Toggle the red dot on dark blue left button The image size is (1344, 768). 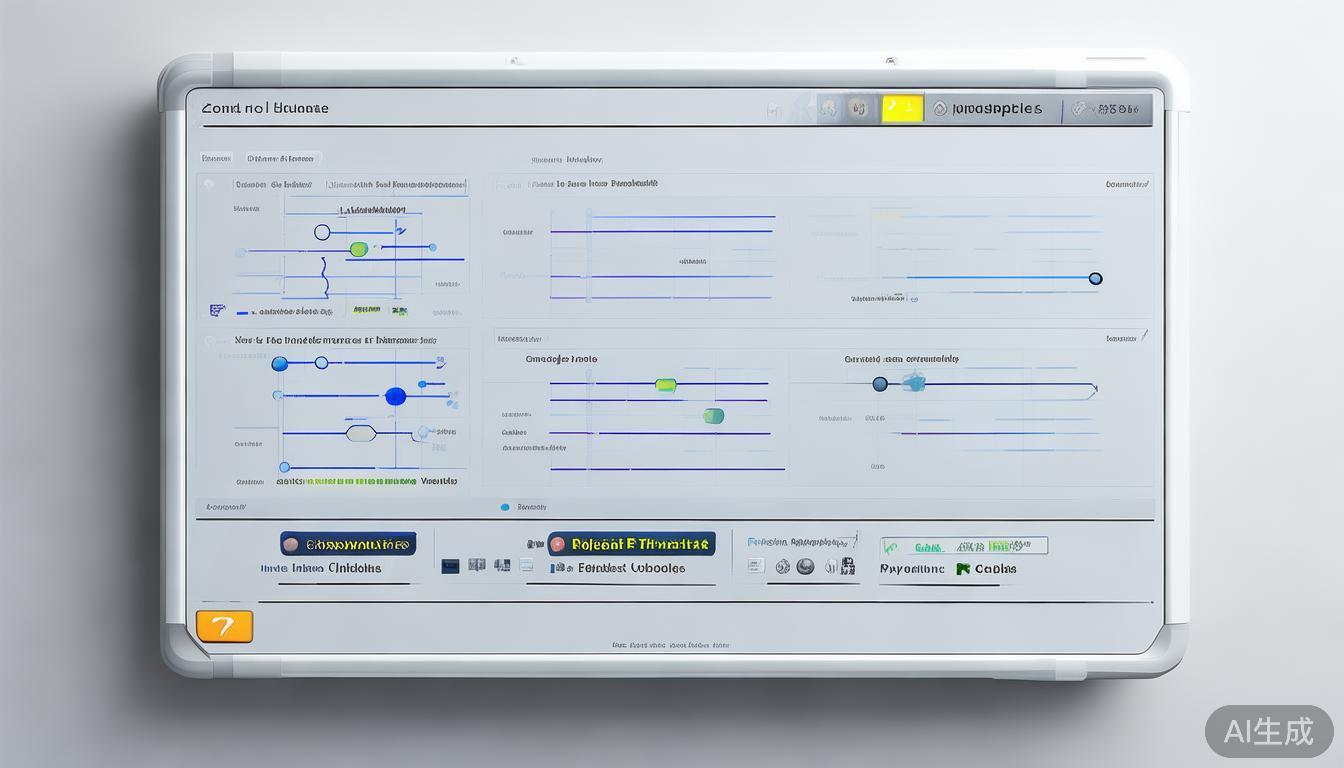tap(291, 545)
